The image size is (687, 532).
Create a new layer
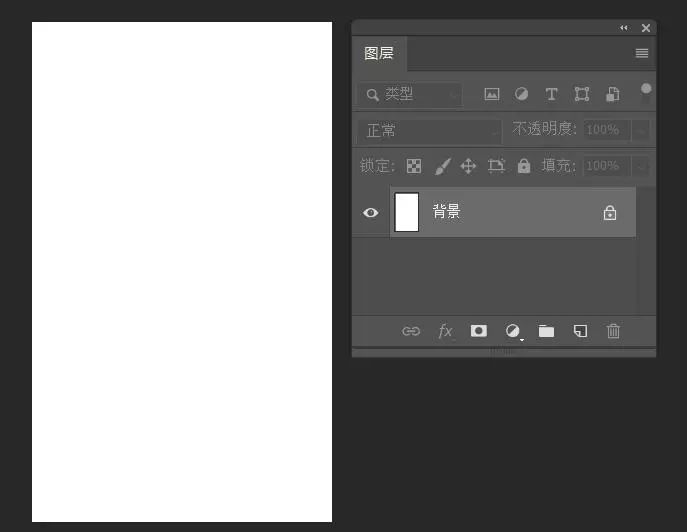pyautogui.click(x=580, y=331)
